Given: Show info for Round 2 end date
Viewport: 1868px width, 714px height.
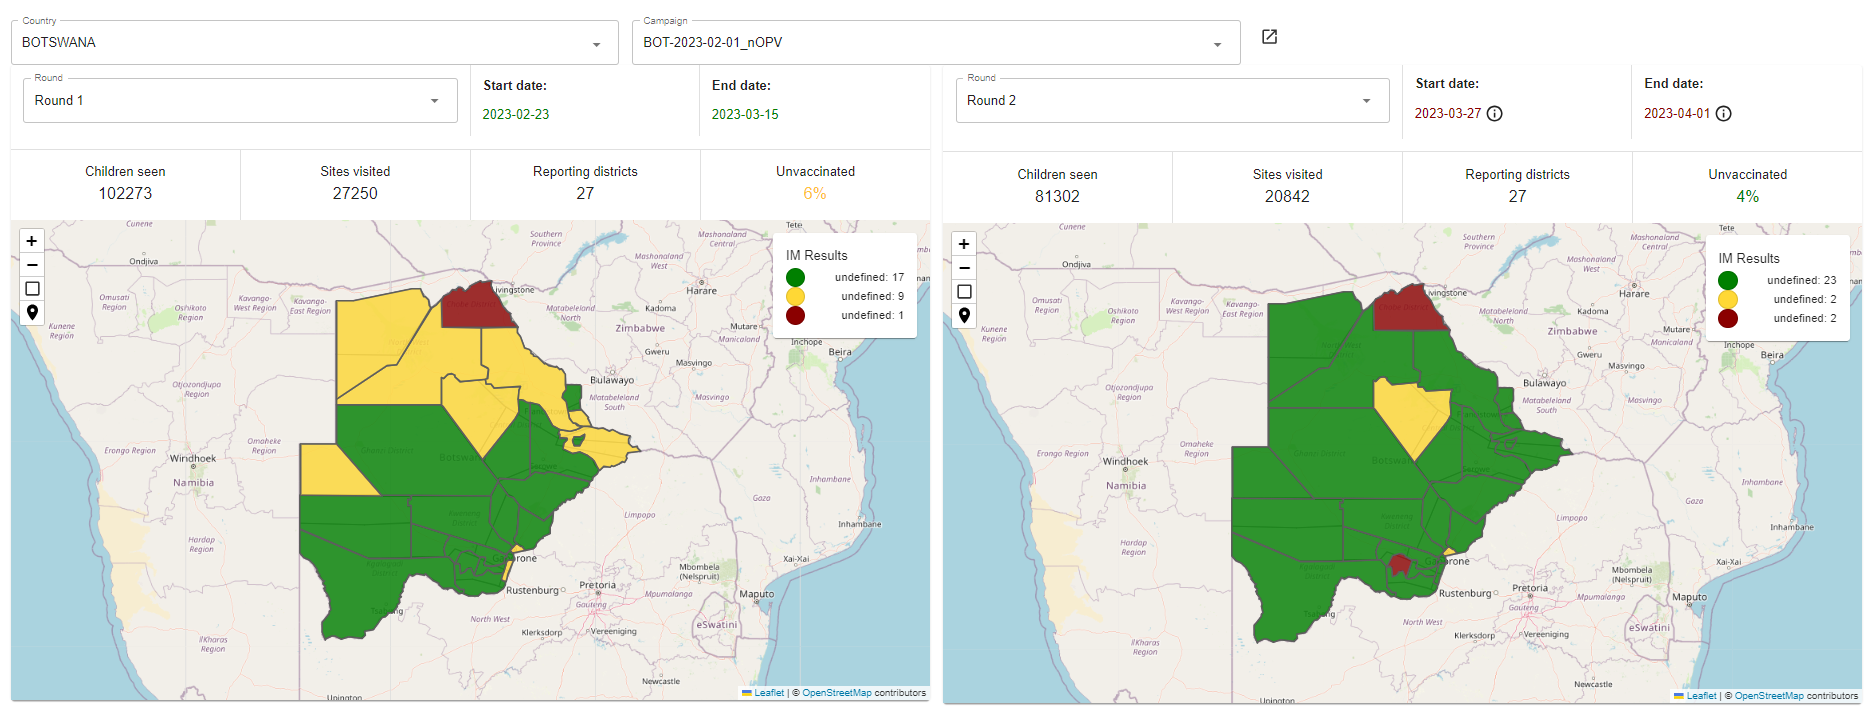Looking at the screenshot, I should [x=1724, y=114].
